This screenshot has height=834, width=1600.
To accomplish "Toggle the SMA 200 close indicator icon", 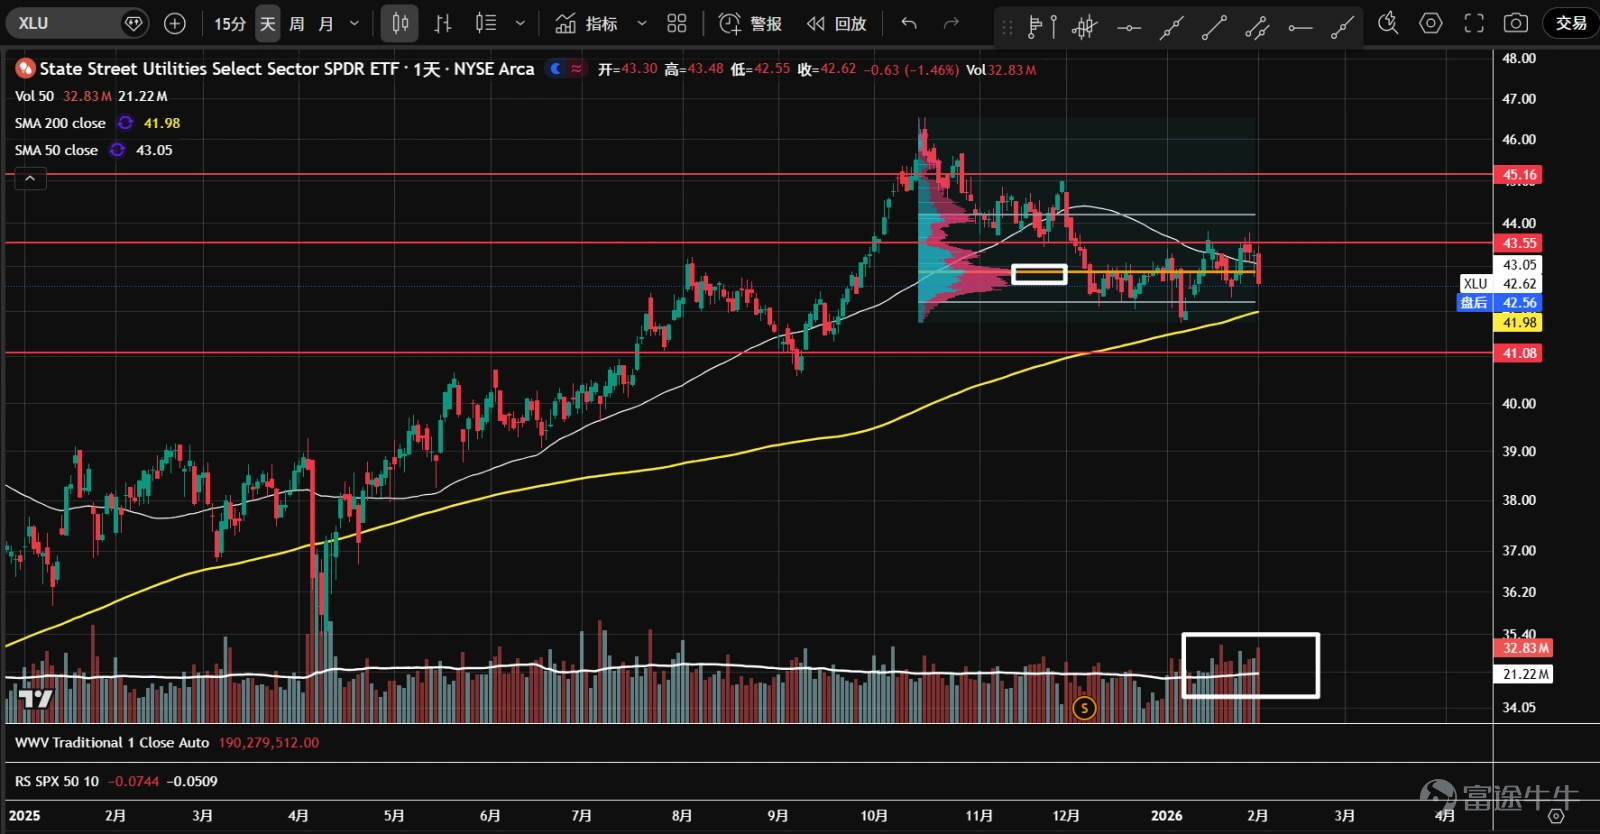I will [125, 123].
